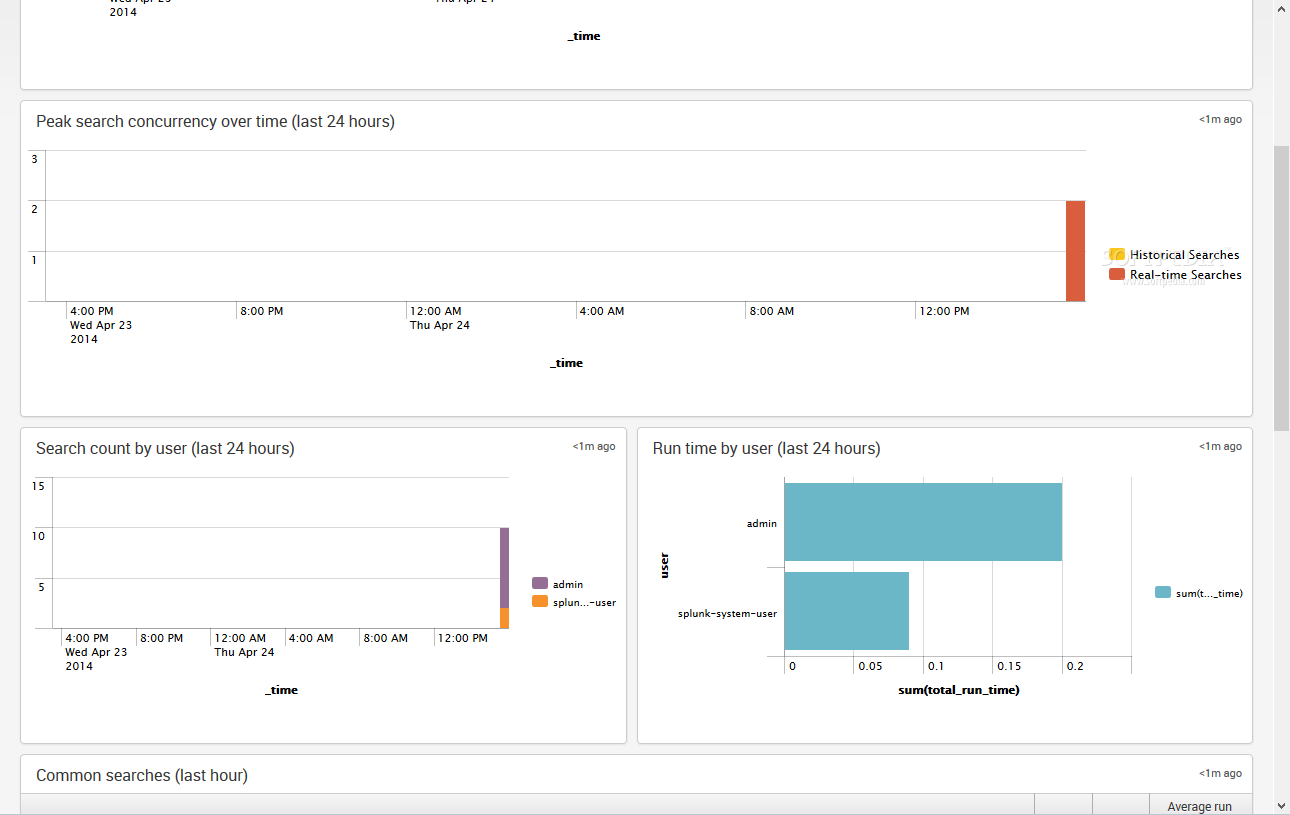Click the '12:00 PM' label in search count chart
The height and width of the screenshot is (815, 1290).
click(463, 638)
